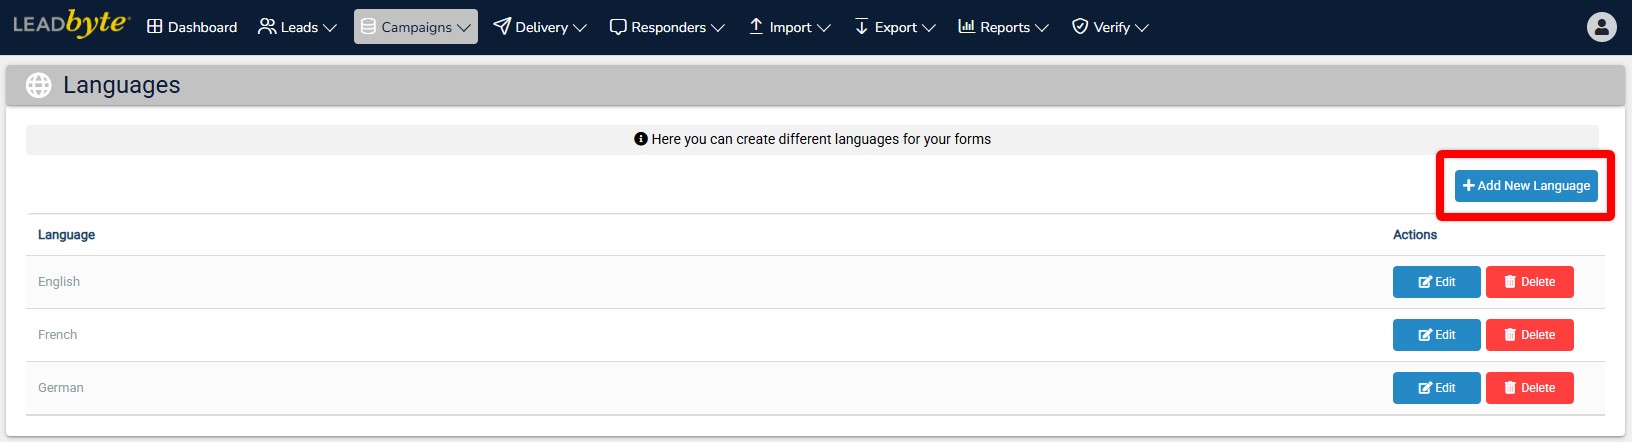Select the German row text
Screen dimensions: 1632x442
[61, 388]
